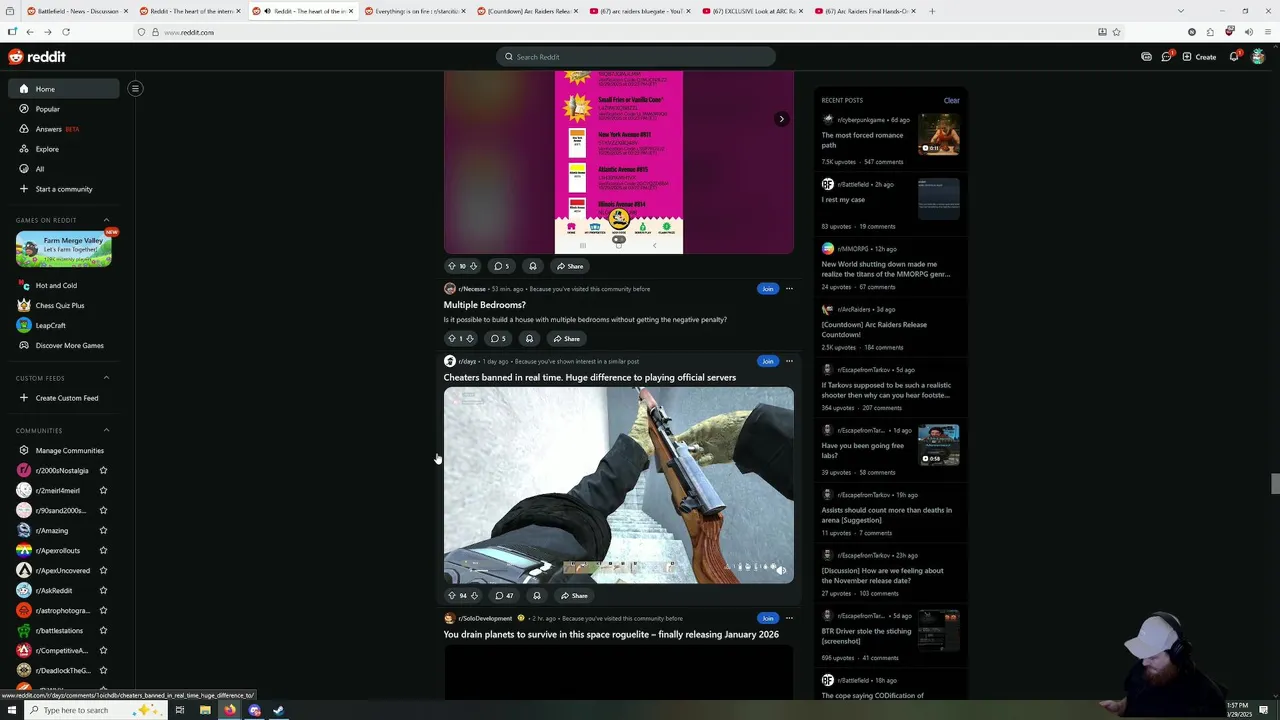Upvote the Multiple Bedrooms post
Image resolution: width=1280 pixels, height=720 pixels.
pos(451,339)
